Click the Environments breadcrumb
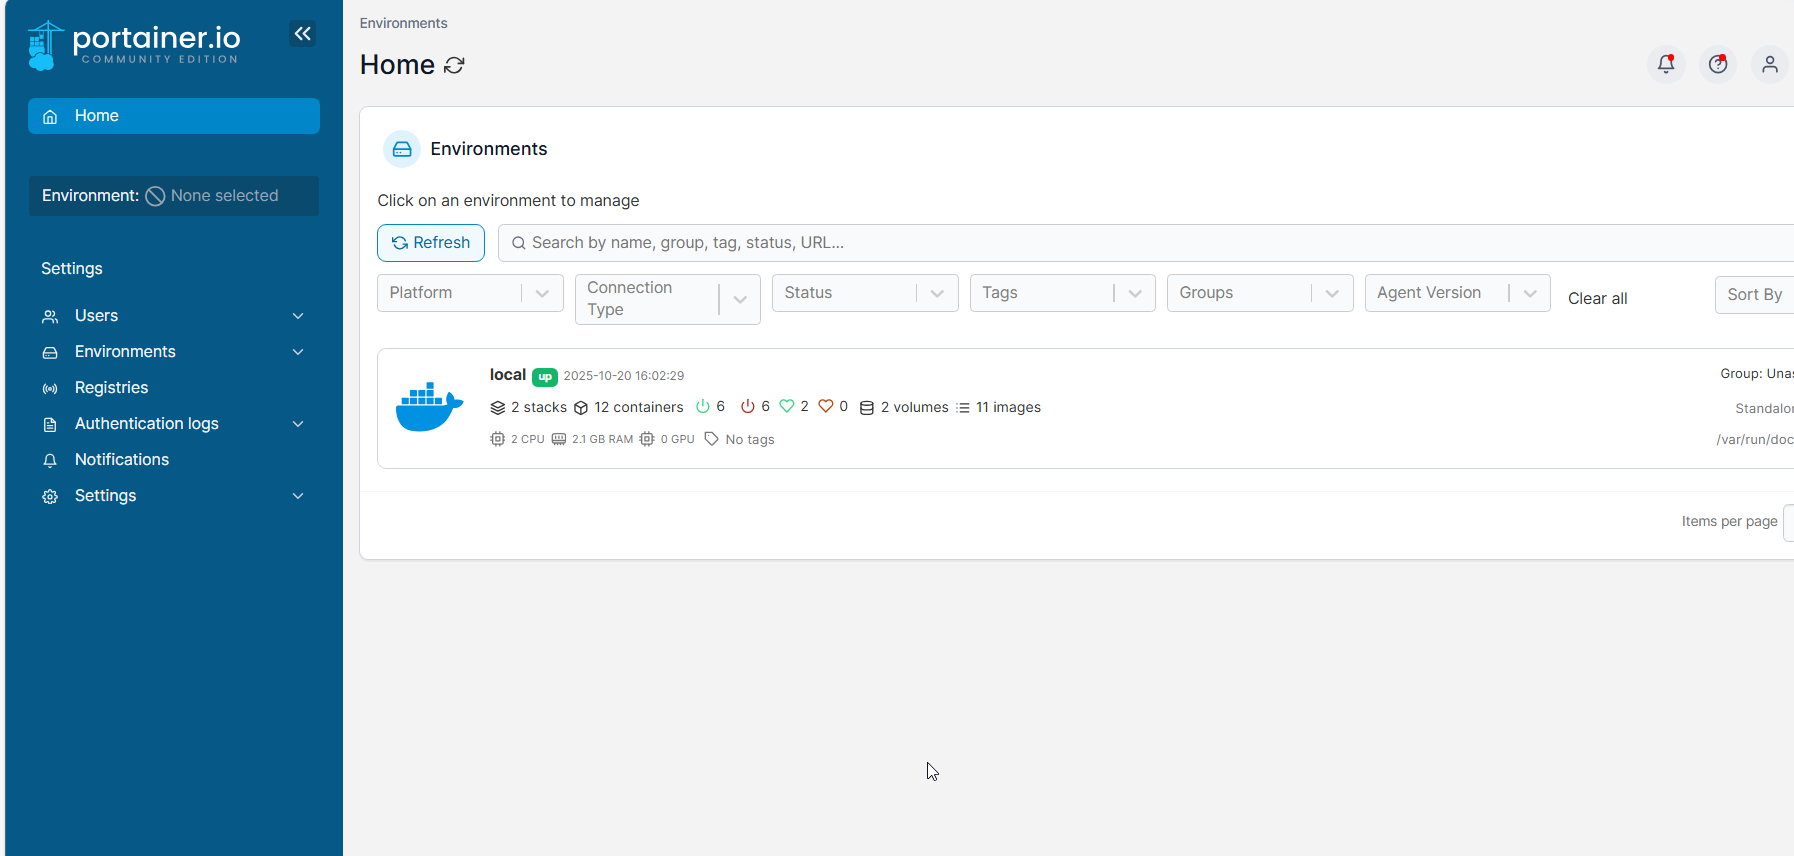Screen dimensions: 1794x856 403,23
